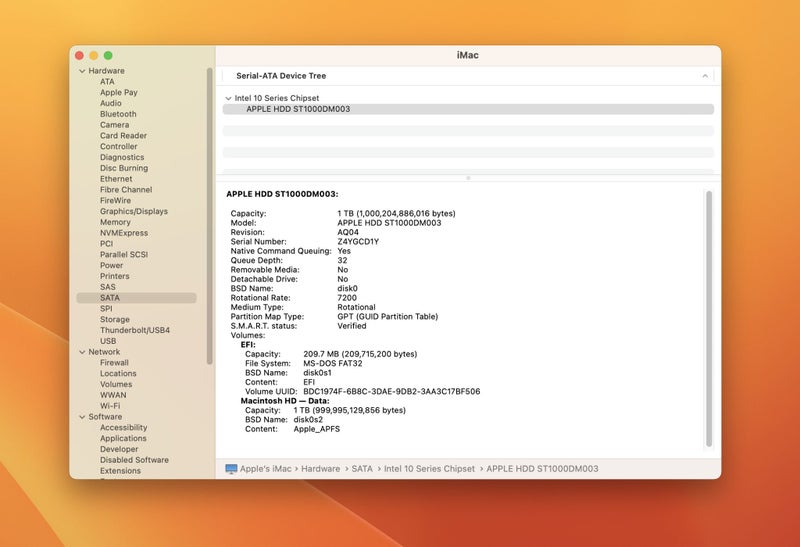Select Power in the sidebar
This screenshot has width=800, height=547.
click(x=112, y=265)
